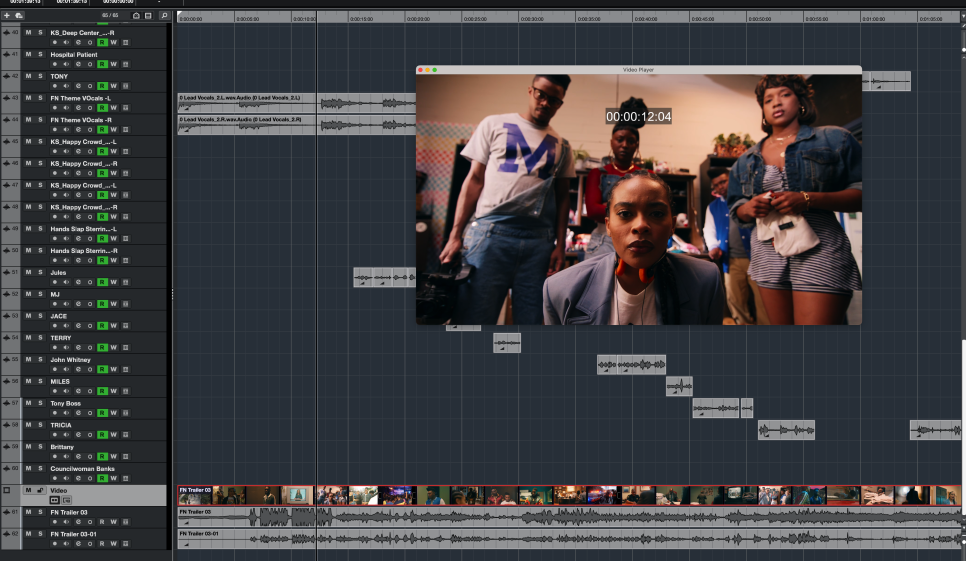Mute the TONY track
Viewport: 966px width, 561px height.
[x=28, y=76]
